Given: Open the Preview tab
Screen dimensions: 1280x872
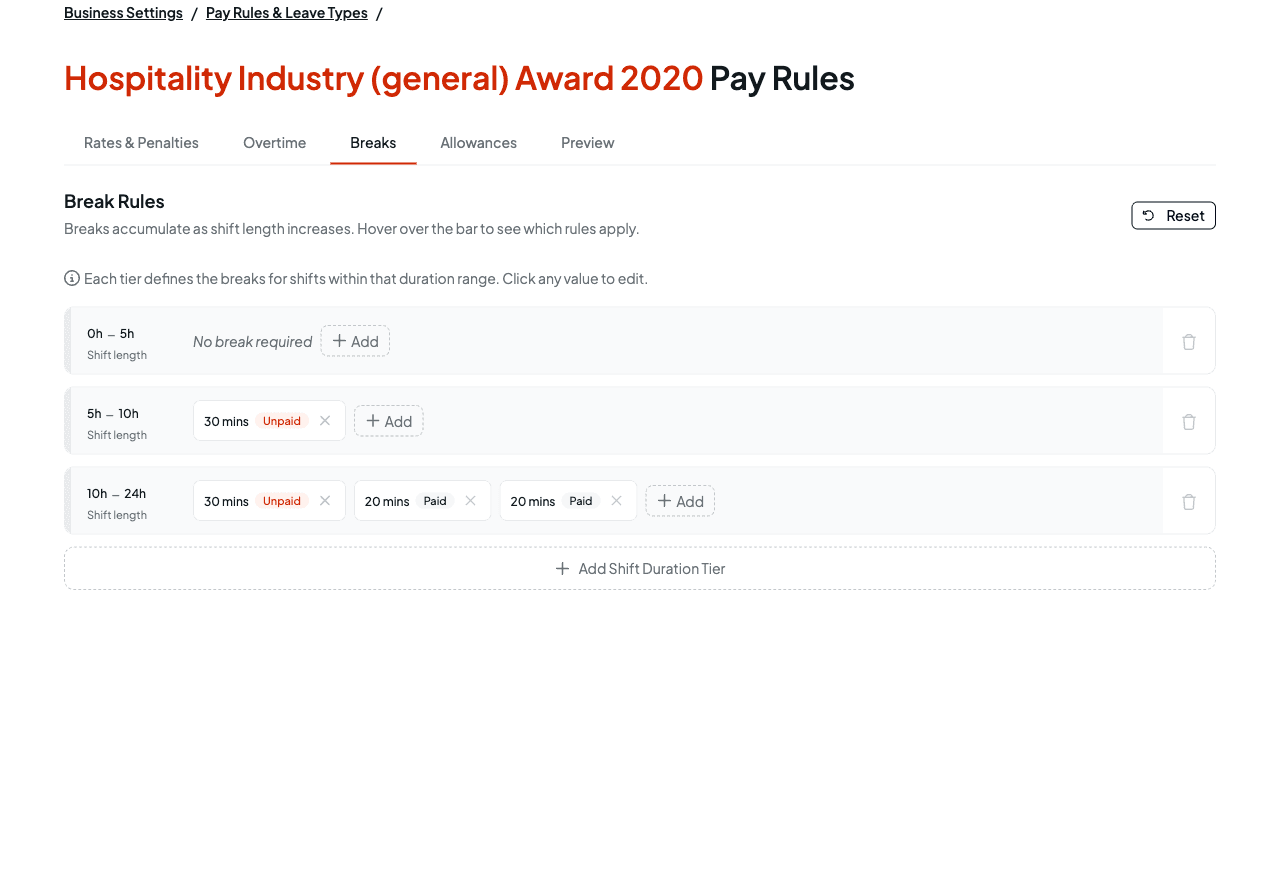Looking at the screenshot, I should 588,143.
